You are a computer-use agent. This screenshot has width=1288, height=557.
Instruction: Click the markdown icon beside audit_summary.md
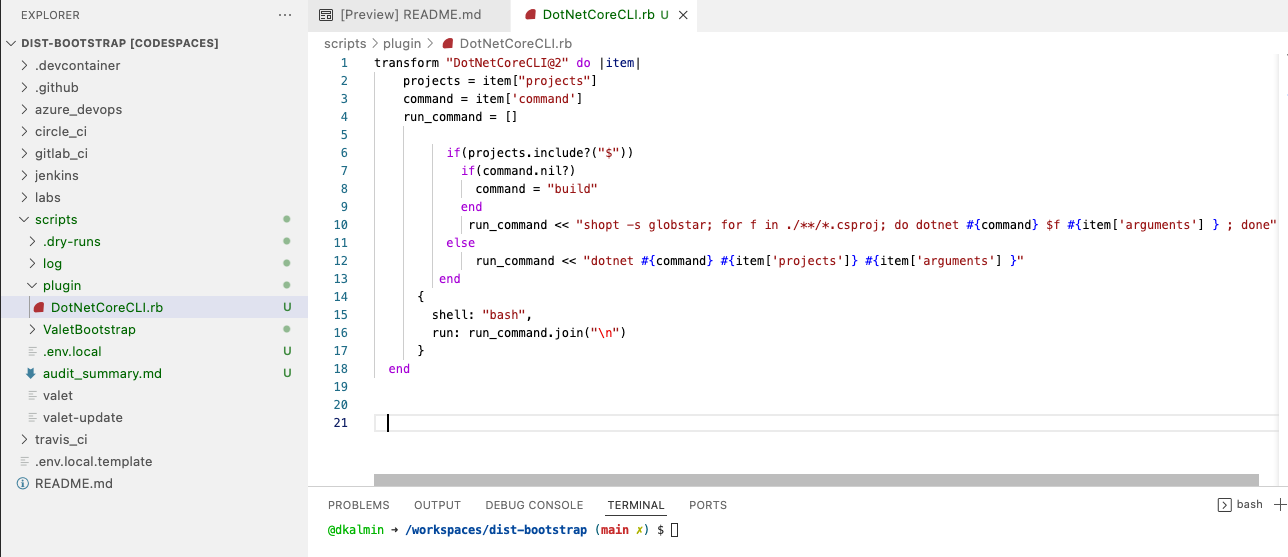(x=30, y=373)
